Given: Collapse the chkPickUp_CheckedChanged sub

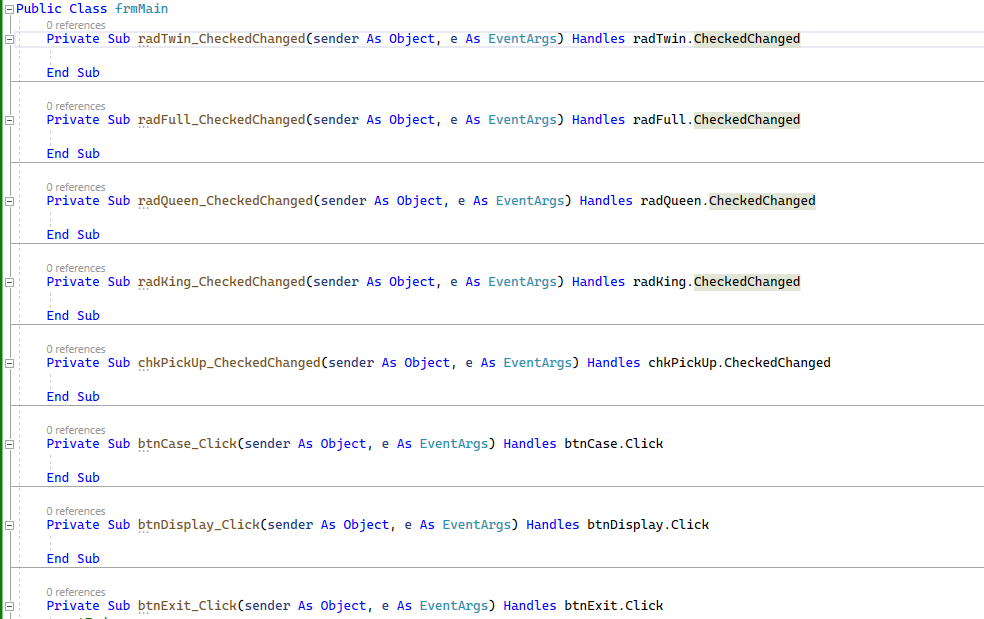Looking at the screenshot, I should pyautogui.click(x=8, y=363).
